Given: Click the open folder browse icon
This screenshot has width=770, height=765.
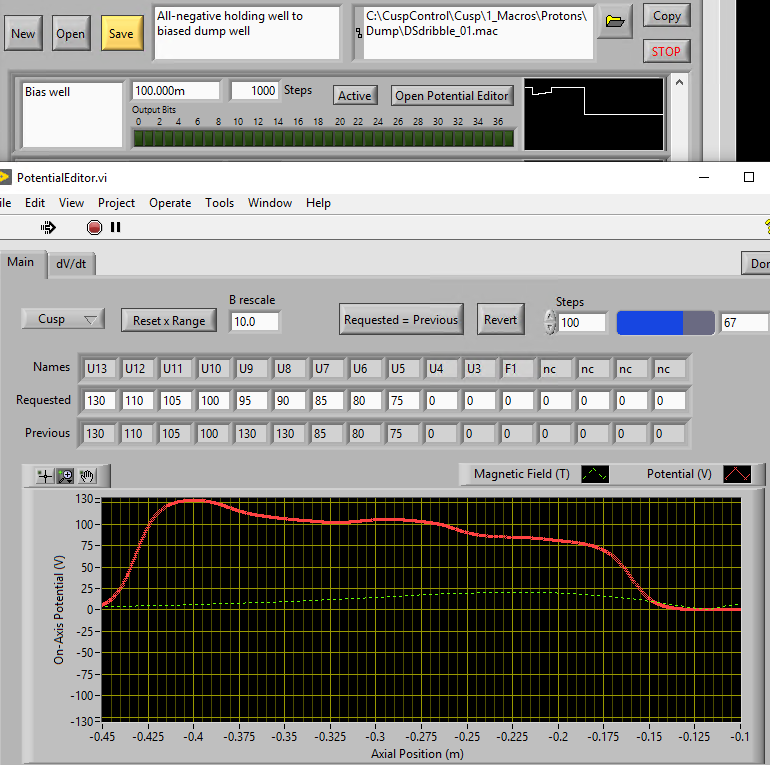Looking at the screenshot, I should tap(617, 19).
